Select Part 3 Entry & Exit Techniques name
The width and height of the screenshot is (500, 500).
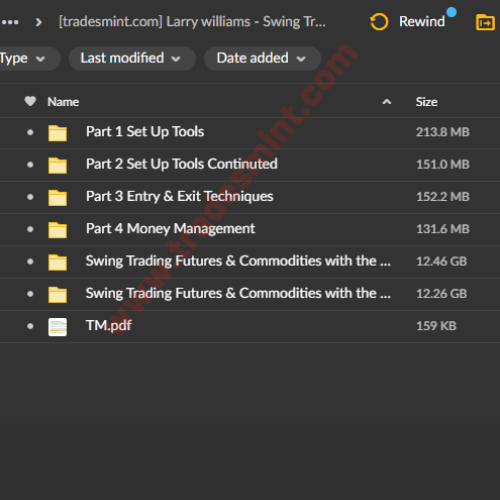(x=180, y=196)
